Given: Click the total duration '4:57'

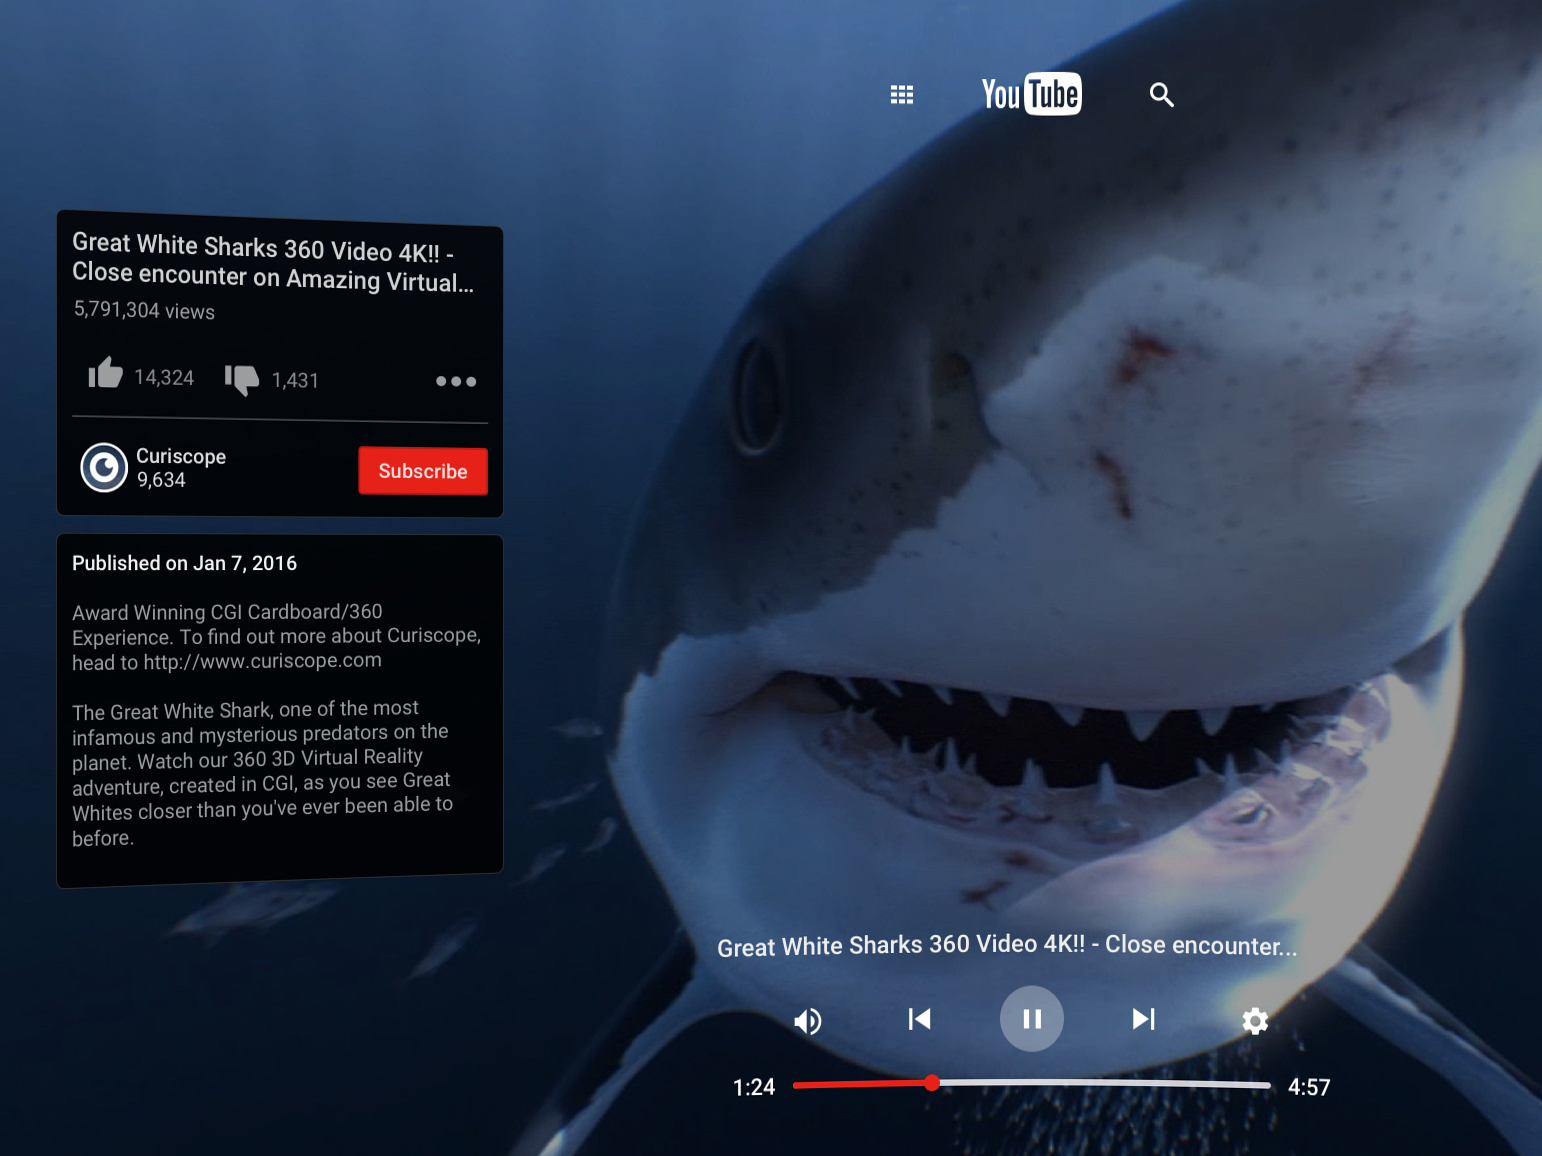Looking at the screenshot, I should (1309, 1087).
